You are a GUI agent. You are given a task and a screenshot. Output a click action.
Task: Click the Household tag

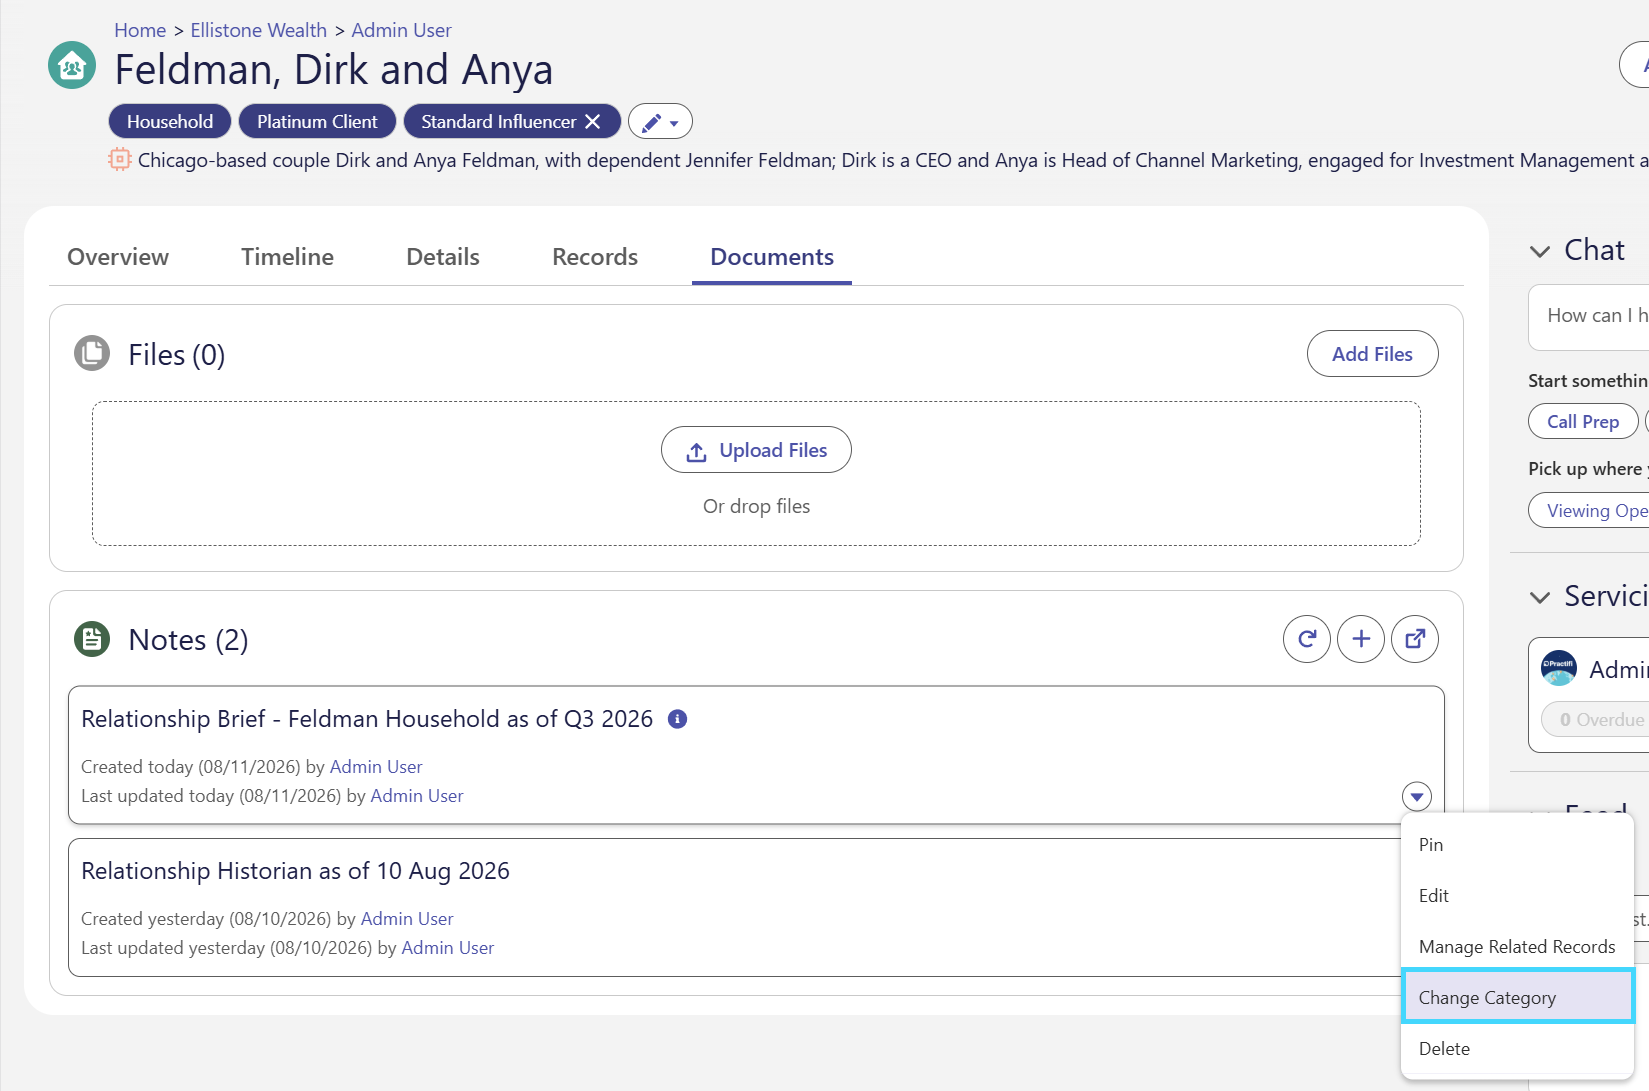point(170,122)
